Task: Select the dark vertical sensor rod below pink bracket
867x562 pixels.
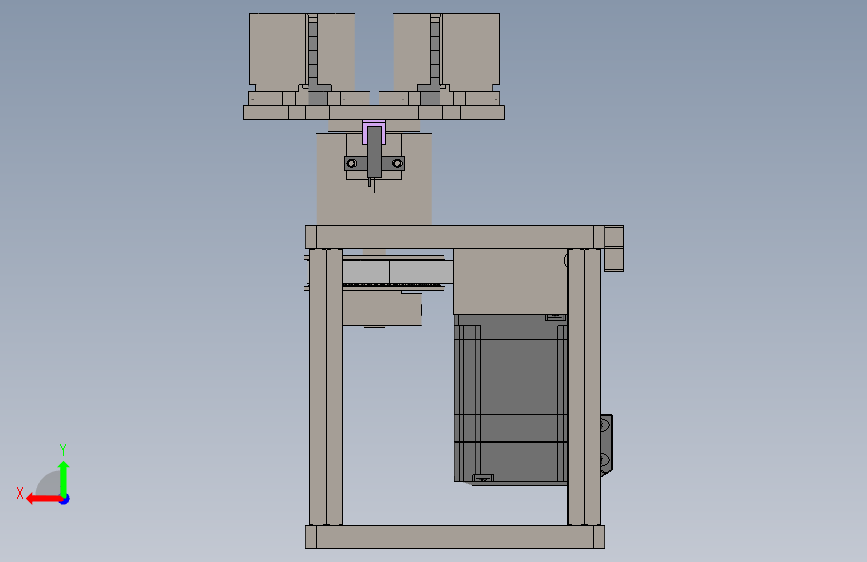Action: pos(374,152)
